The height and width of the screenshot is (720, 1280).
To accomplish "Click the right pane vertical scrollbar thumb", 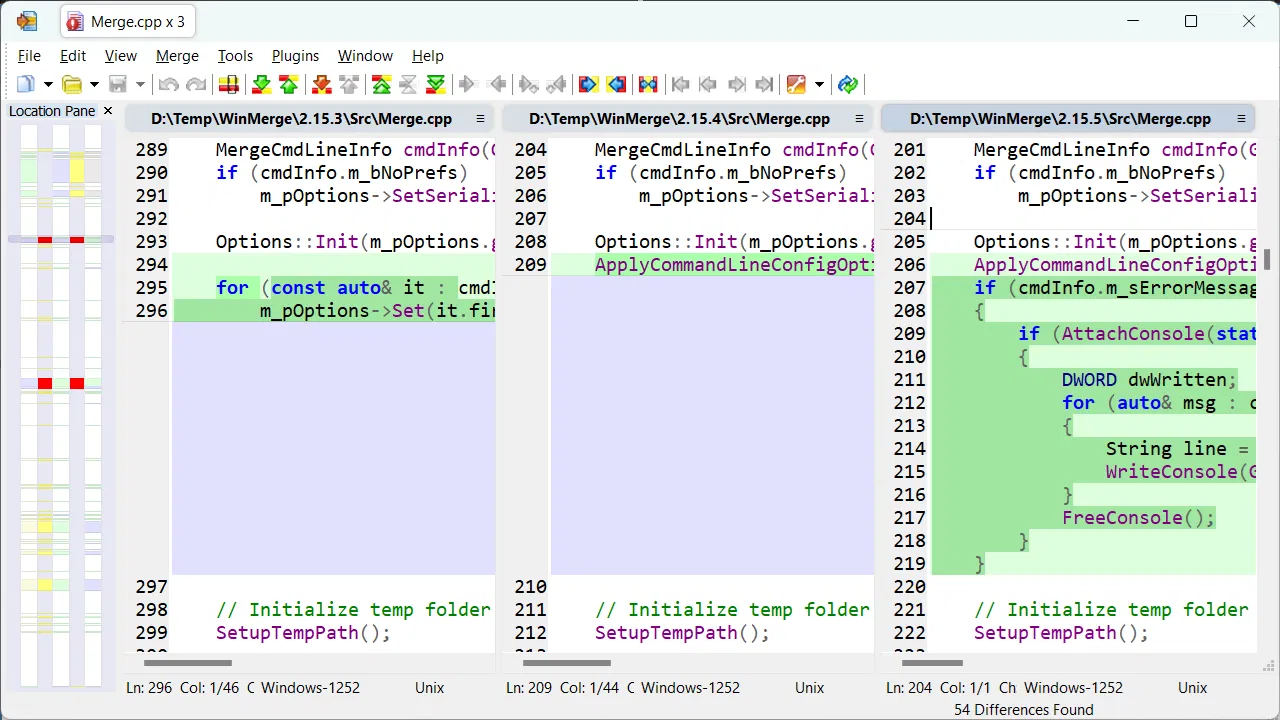I will click(x=1267, y=260).
